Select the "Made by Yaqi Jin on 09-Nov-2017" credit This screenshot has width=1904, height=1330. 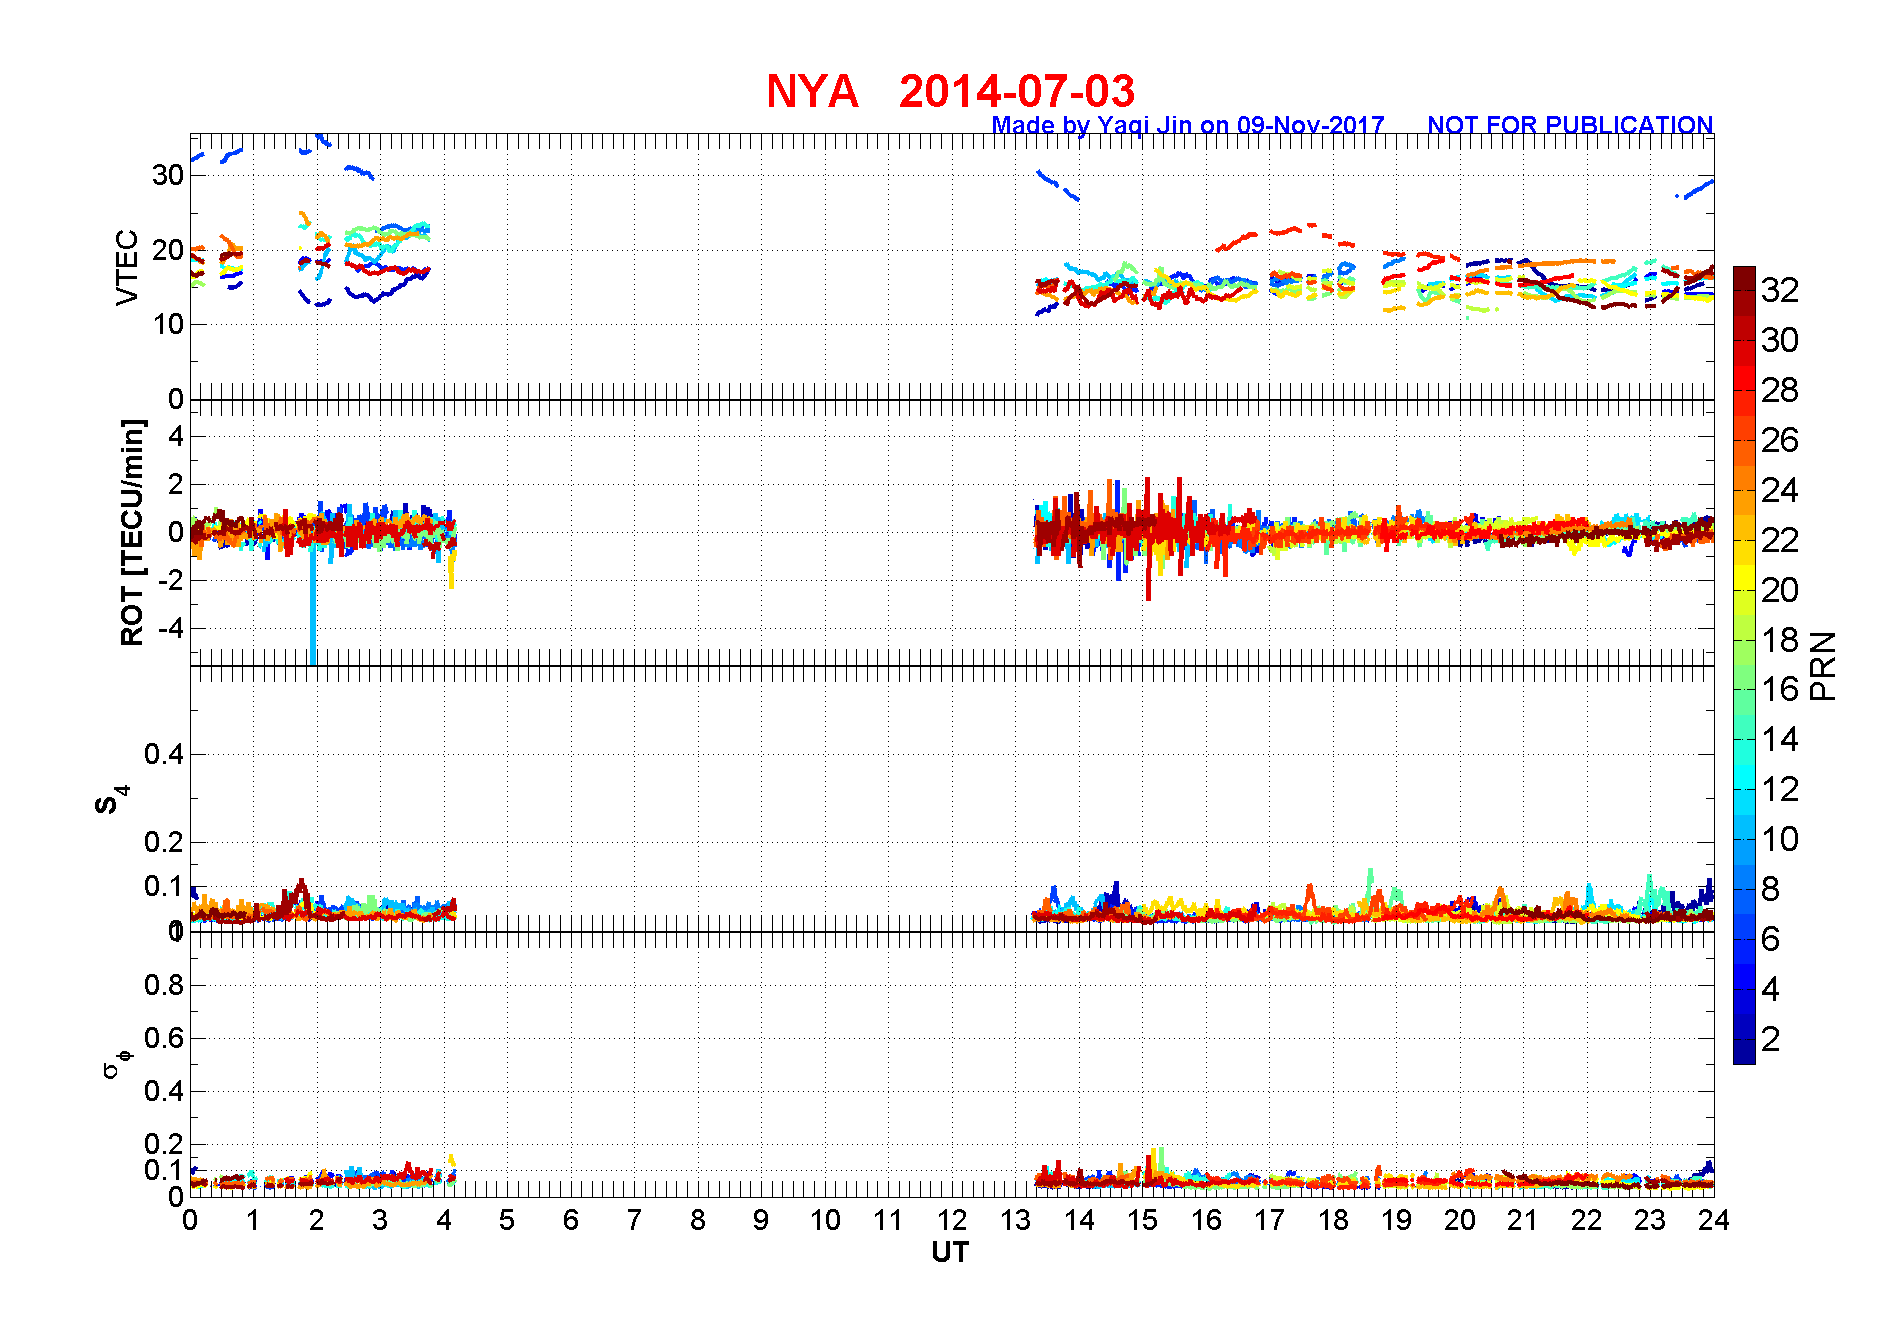point(1188,125)
